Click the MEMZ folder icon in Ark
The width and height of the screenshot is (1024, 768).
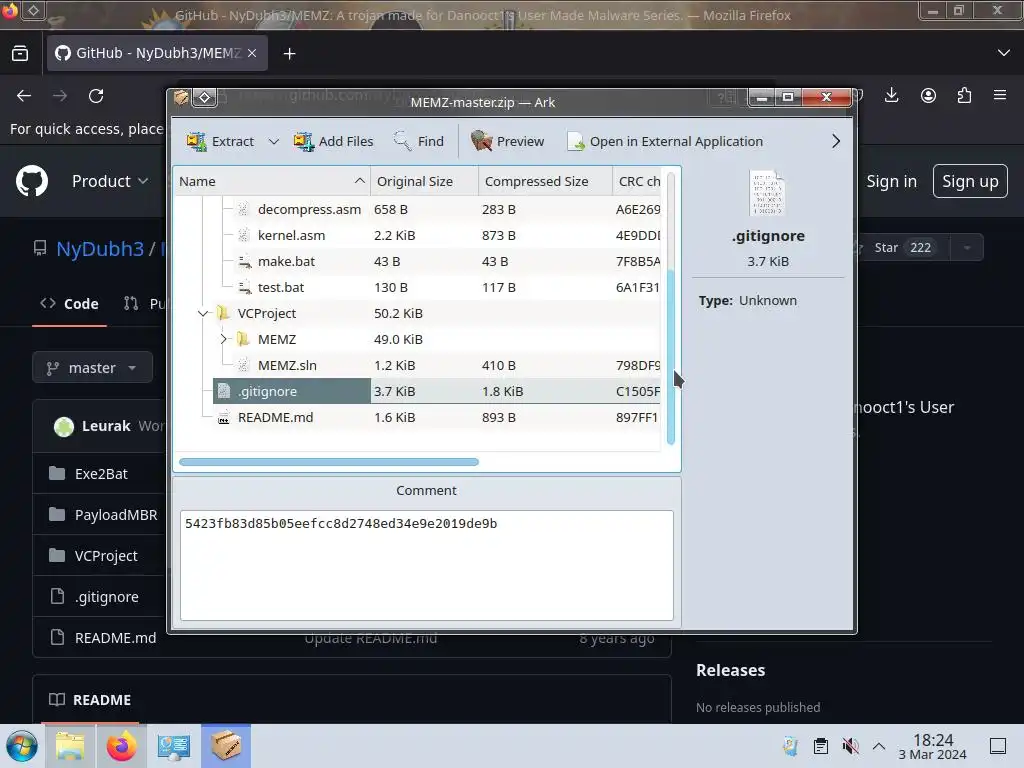point(244,340)
